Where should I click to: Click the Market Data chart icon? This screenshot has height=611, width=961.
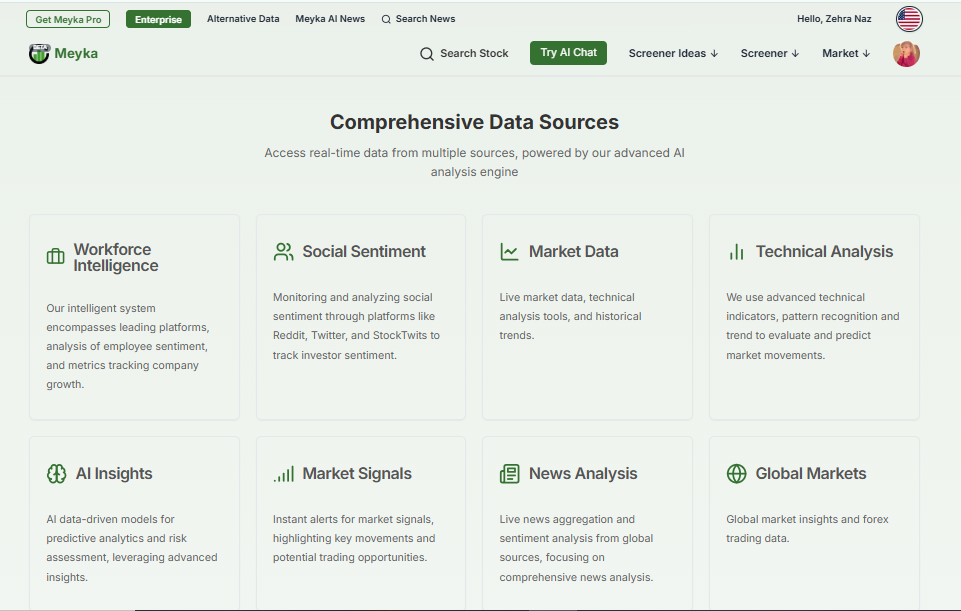click(x=510, y=252)
